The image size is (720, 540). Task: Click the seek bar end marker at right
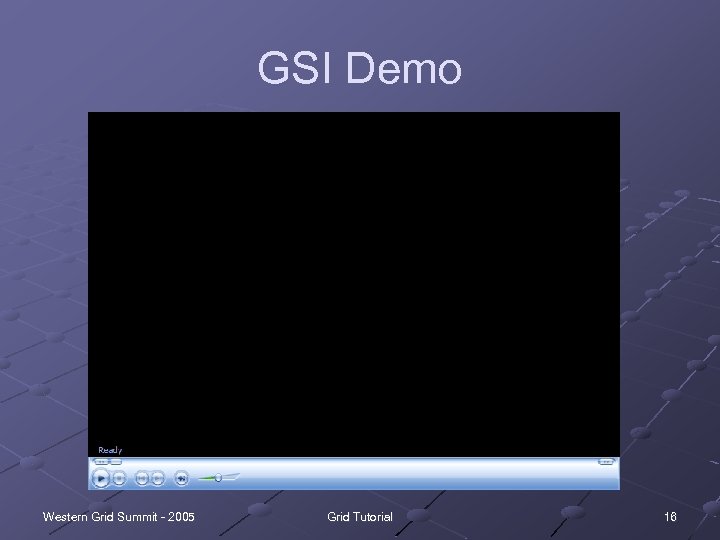coord(606,461)
